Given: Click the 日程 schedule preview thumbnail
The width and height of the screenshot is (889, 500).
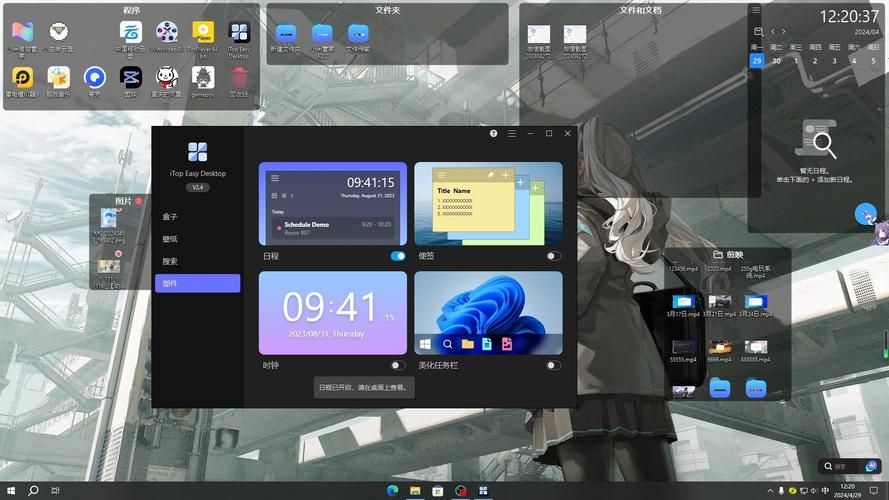Looking at the screenshot, I should point(333,204).
